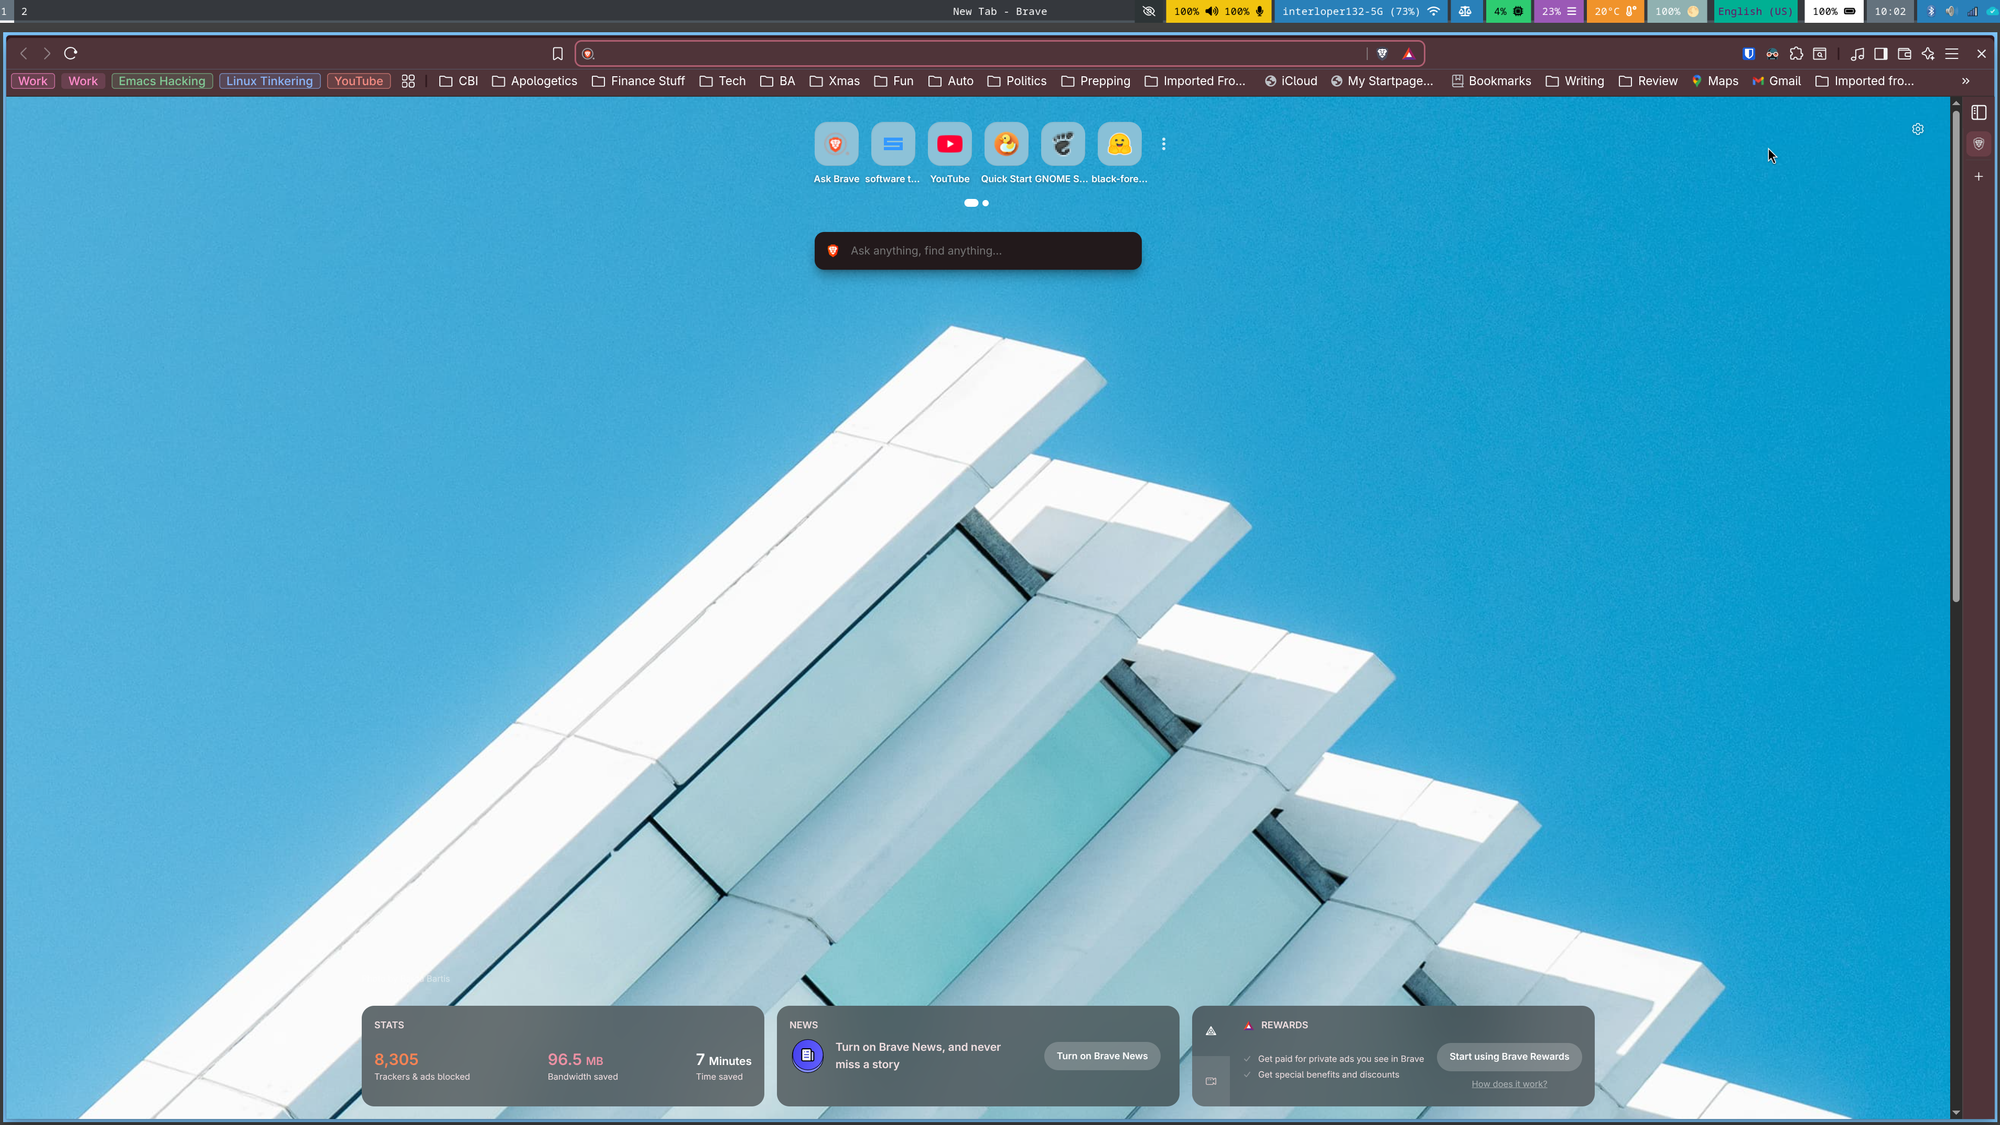Toggle the sidebar panel open

(1881, 53)
